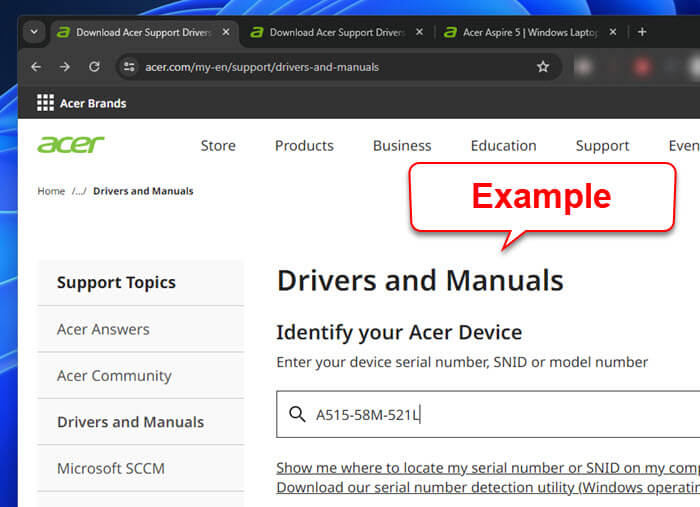Open Acer Community in Support Topics
The width and height of the screenshot is (700, 507).
pyautogui.click(x=141, y=376)
